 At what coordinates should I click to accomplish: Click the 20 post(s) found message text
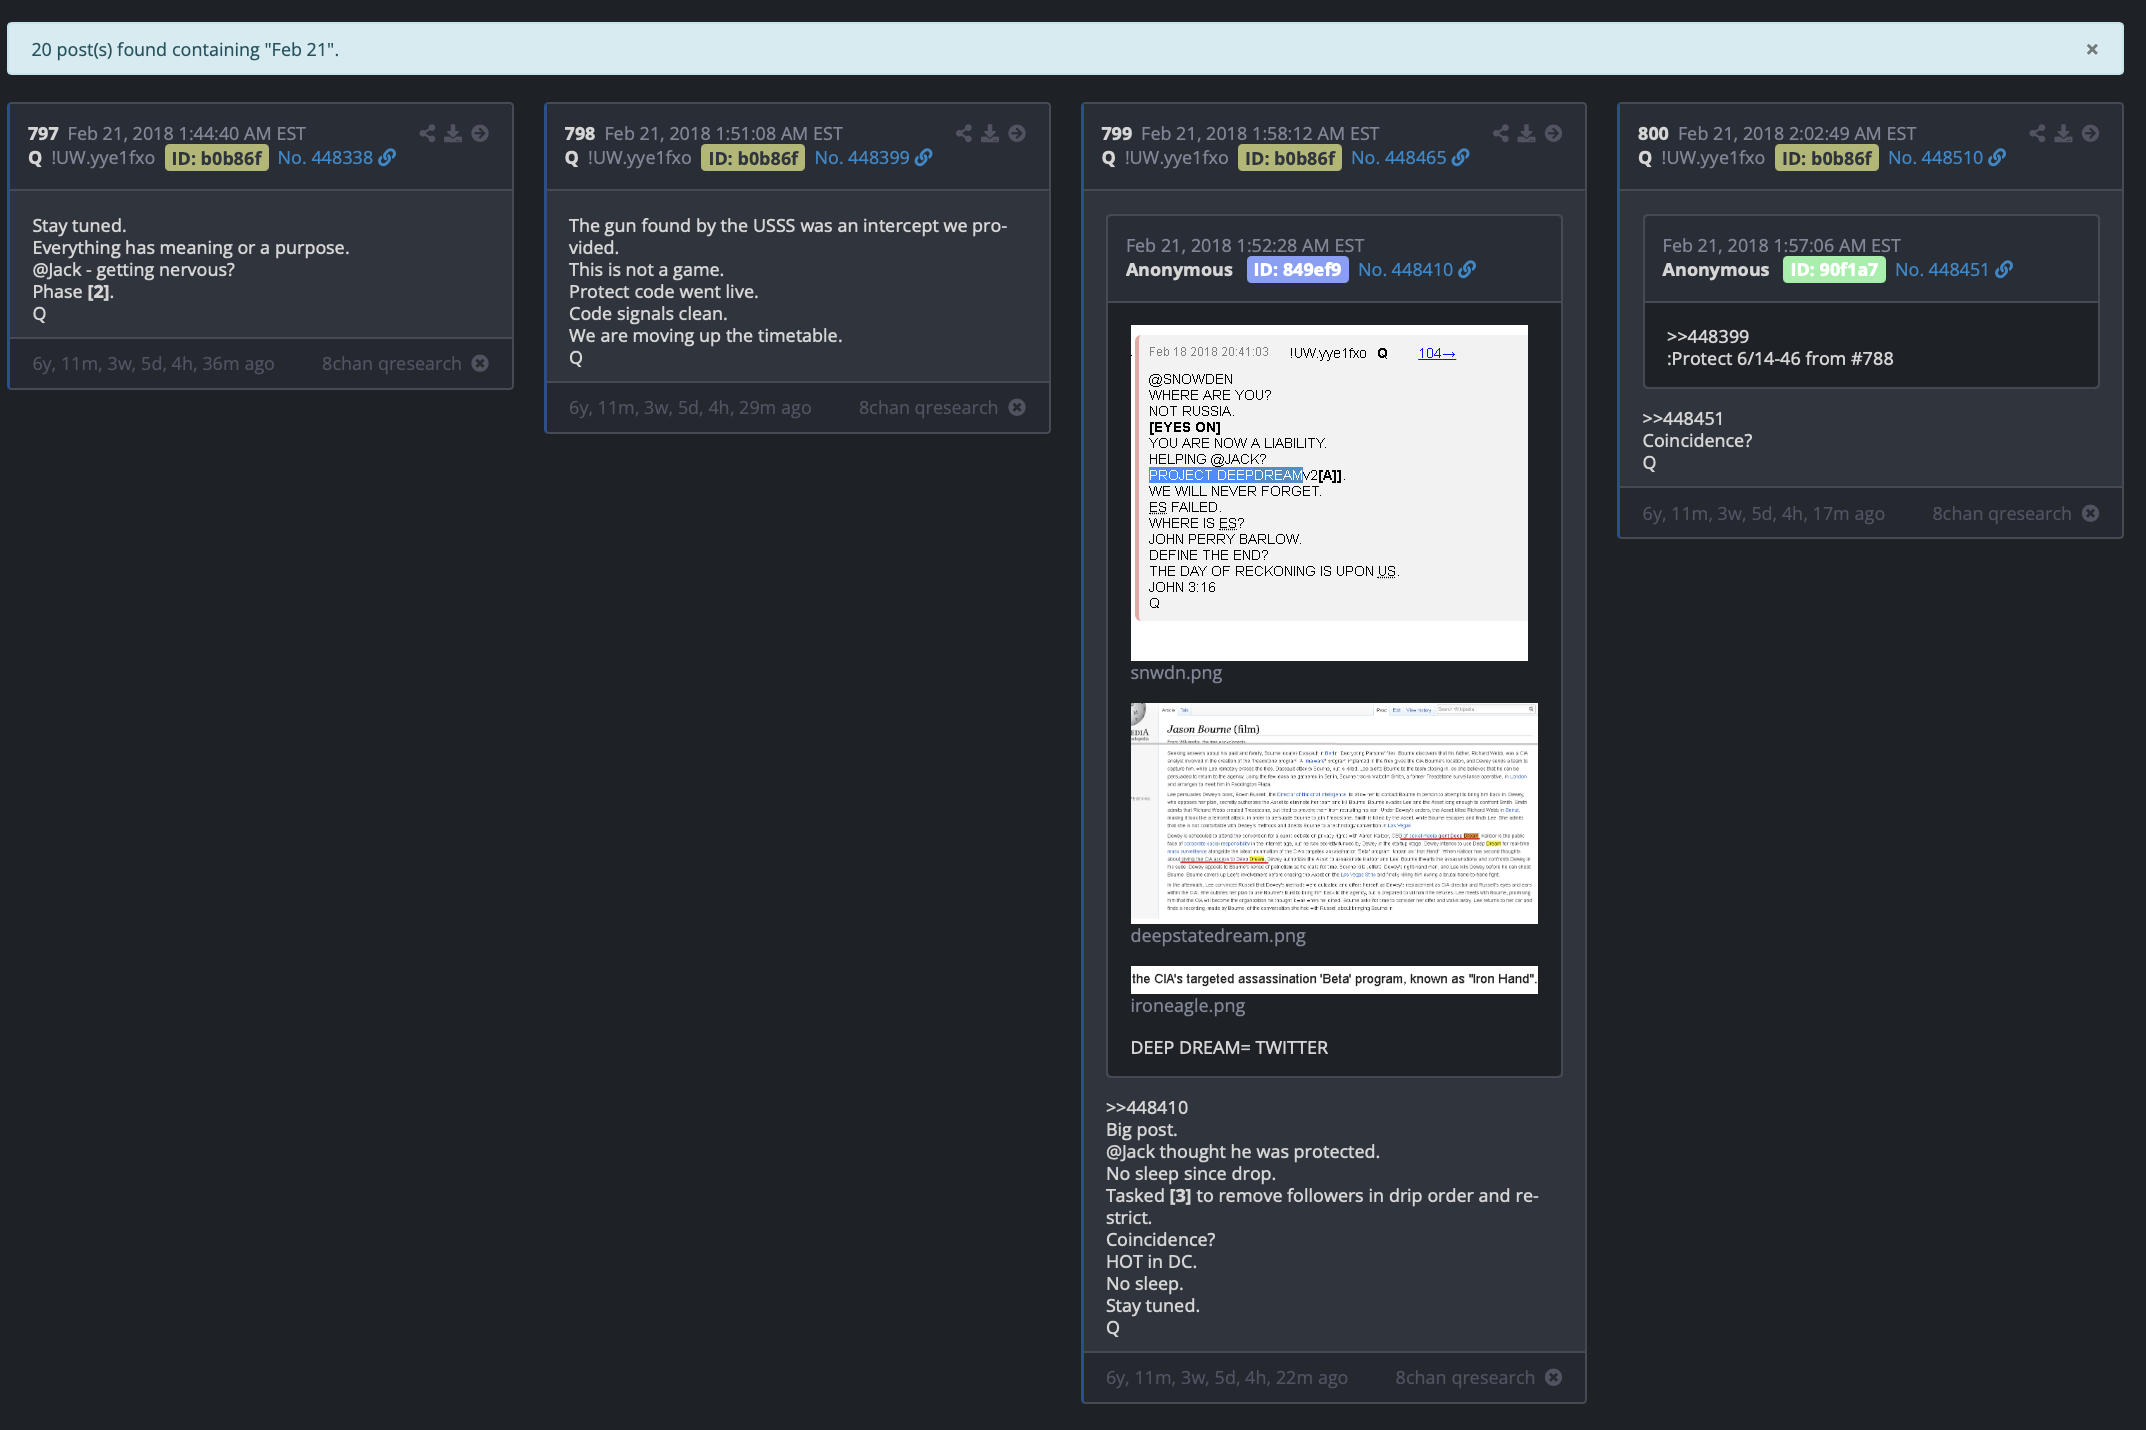tap(185, 49)
